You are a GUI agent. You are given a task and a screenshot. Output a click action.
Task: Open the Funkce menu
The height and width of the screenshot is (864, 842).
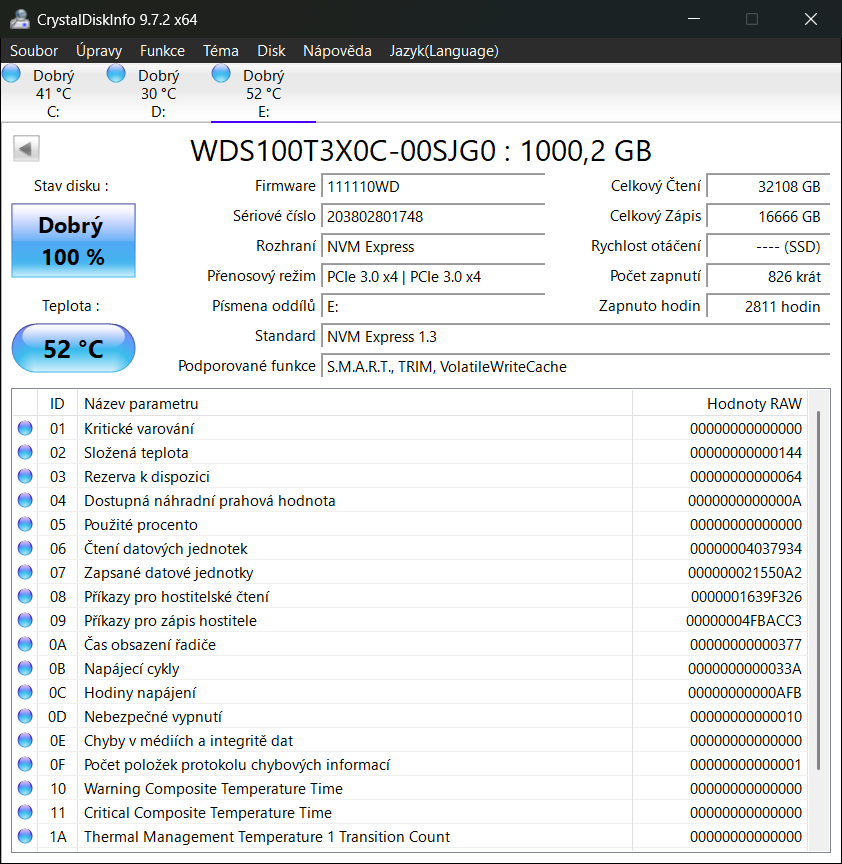[x=162, y=50]
